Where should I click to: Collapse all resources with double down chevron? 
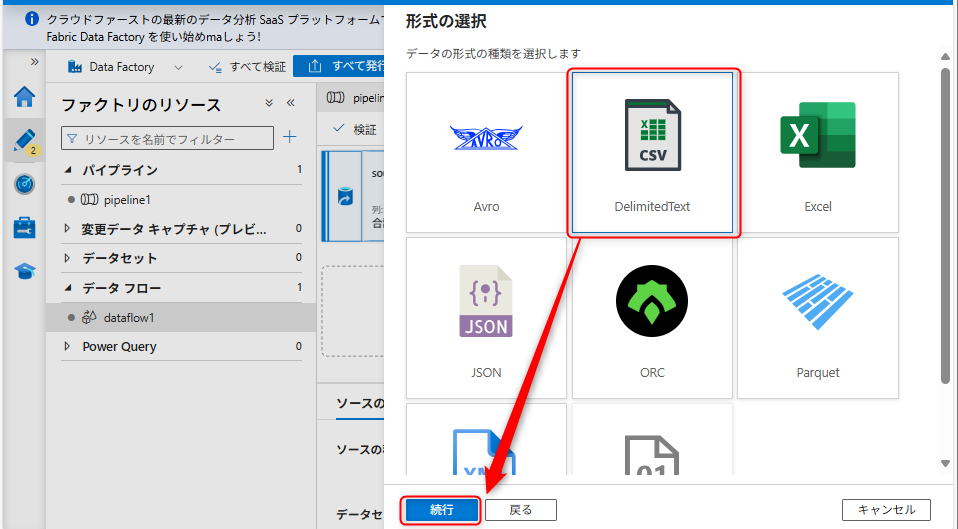tap(269, 103)
